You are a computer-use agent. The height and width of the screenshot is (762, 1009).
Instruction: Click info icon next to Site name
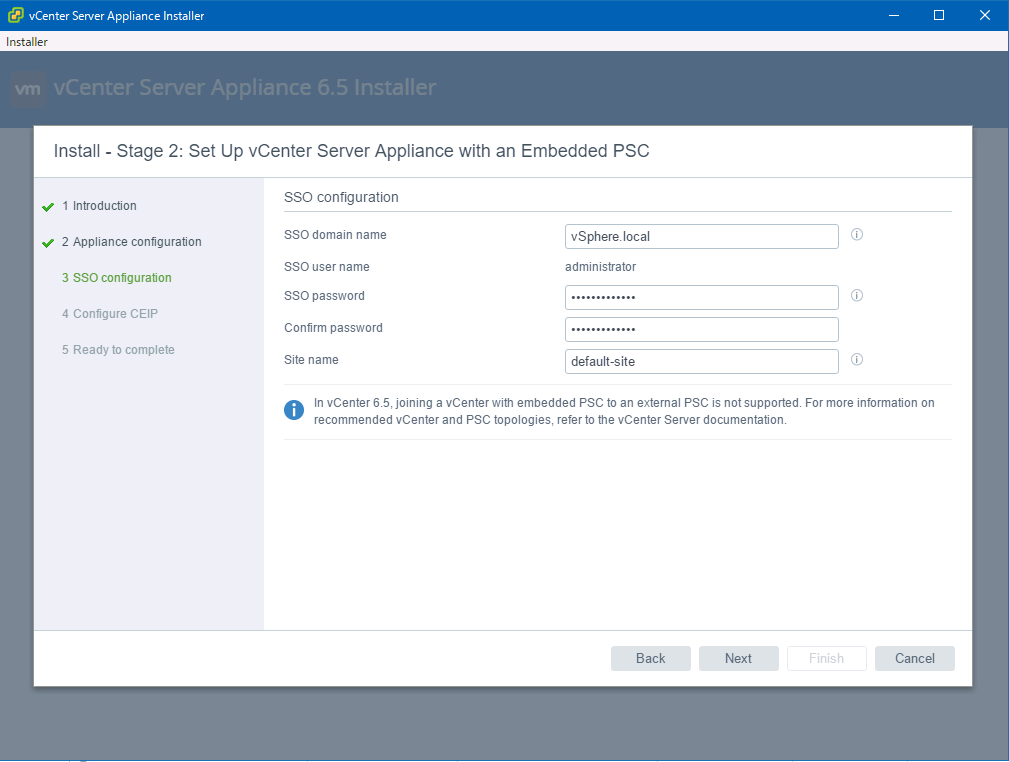[856, 359]
